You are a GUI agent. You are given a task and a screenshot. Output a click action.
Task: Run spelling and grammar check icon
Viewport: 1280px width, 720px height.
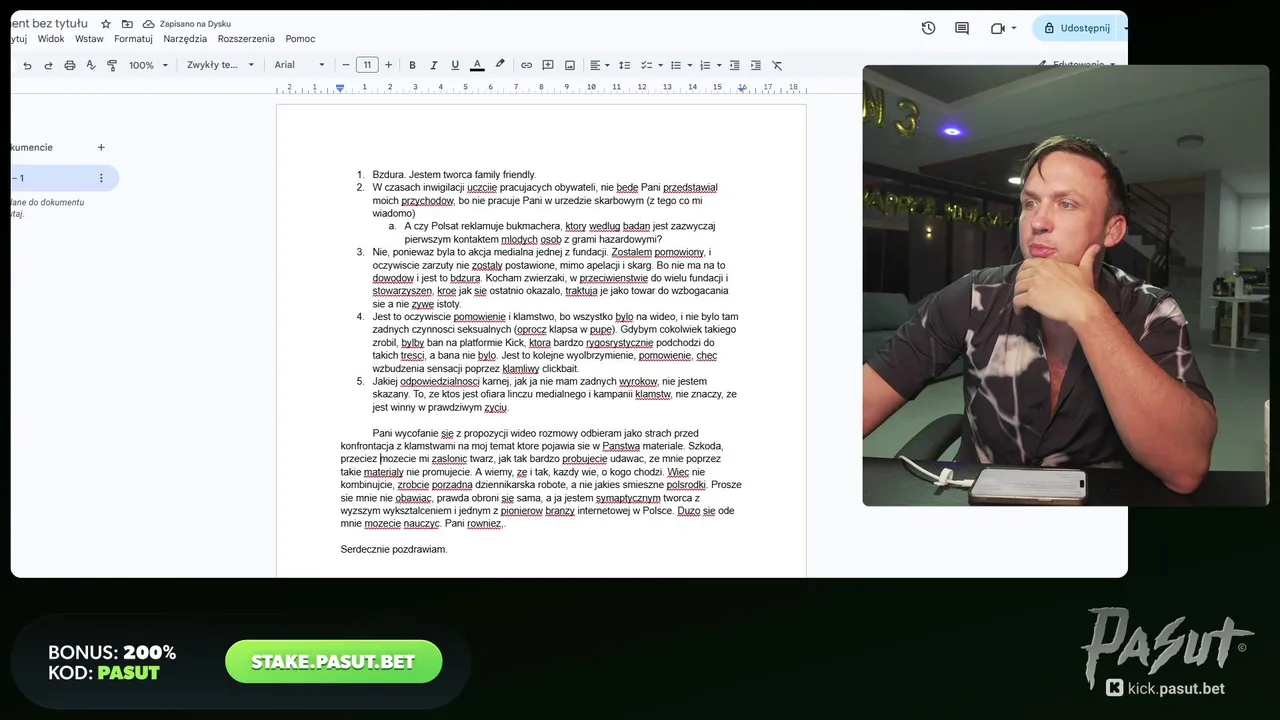coord(91,65)
